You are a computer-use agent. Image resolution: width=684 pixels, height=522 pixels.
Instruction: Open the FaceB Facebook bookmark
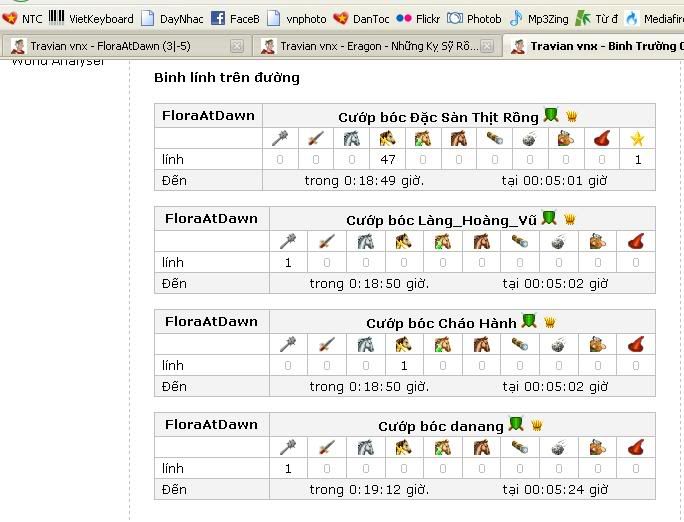tap(235, 19)
